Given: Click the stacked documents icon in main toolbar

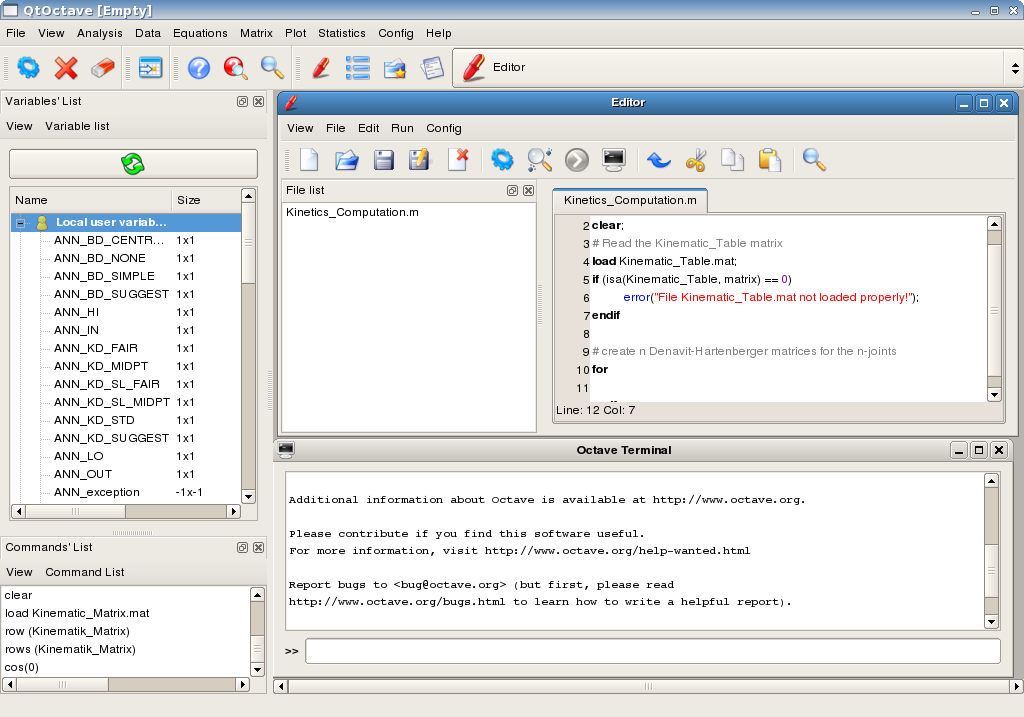Looking at the screenshot, I should coord(432,67).
